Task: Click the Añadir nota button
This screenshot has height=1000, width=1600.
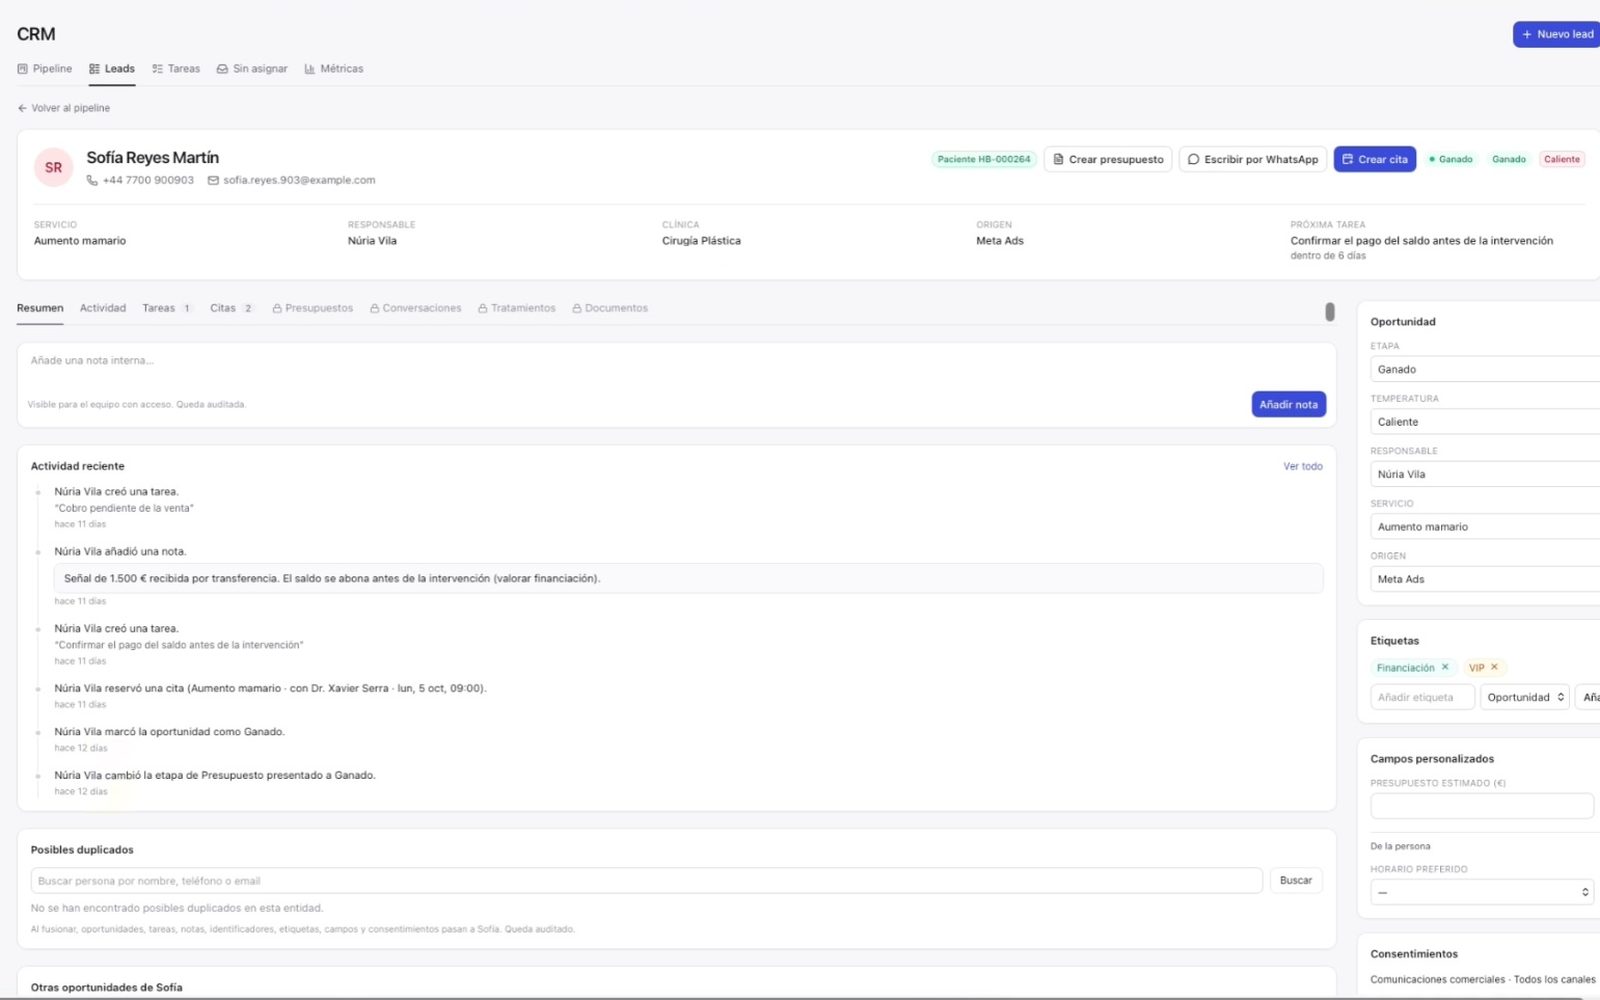Action: (x=1288, y=404)
